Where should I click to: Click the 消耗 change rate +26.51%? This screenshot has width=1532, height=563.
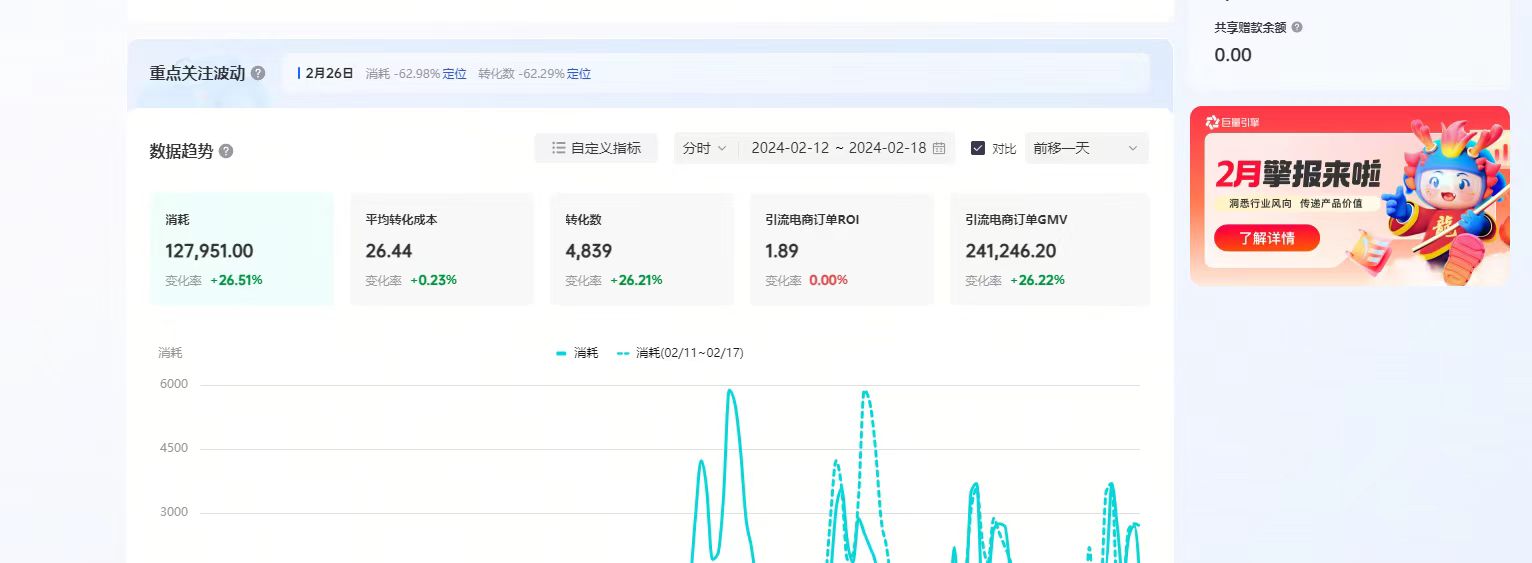236,280
